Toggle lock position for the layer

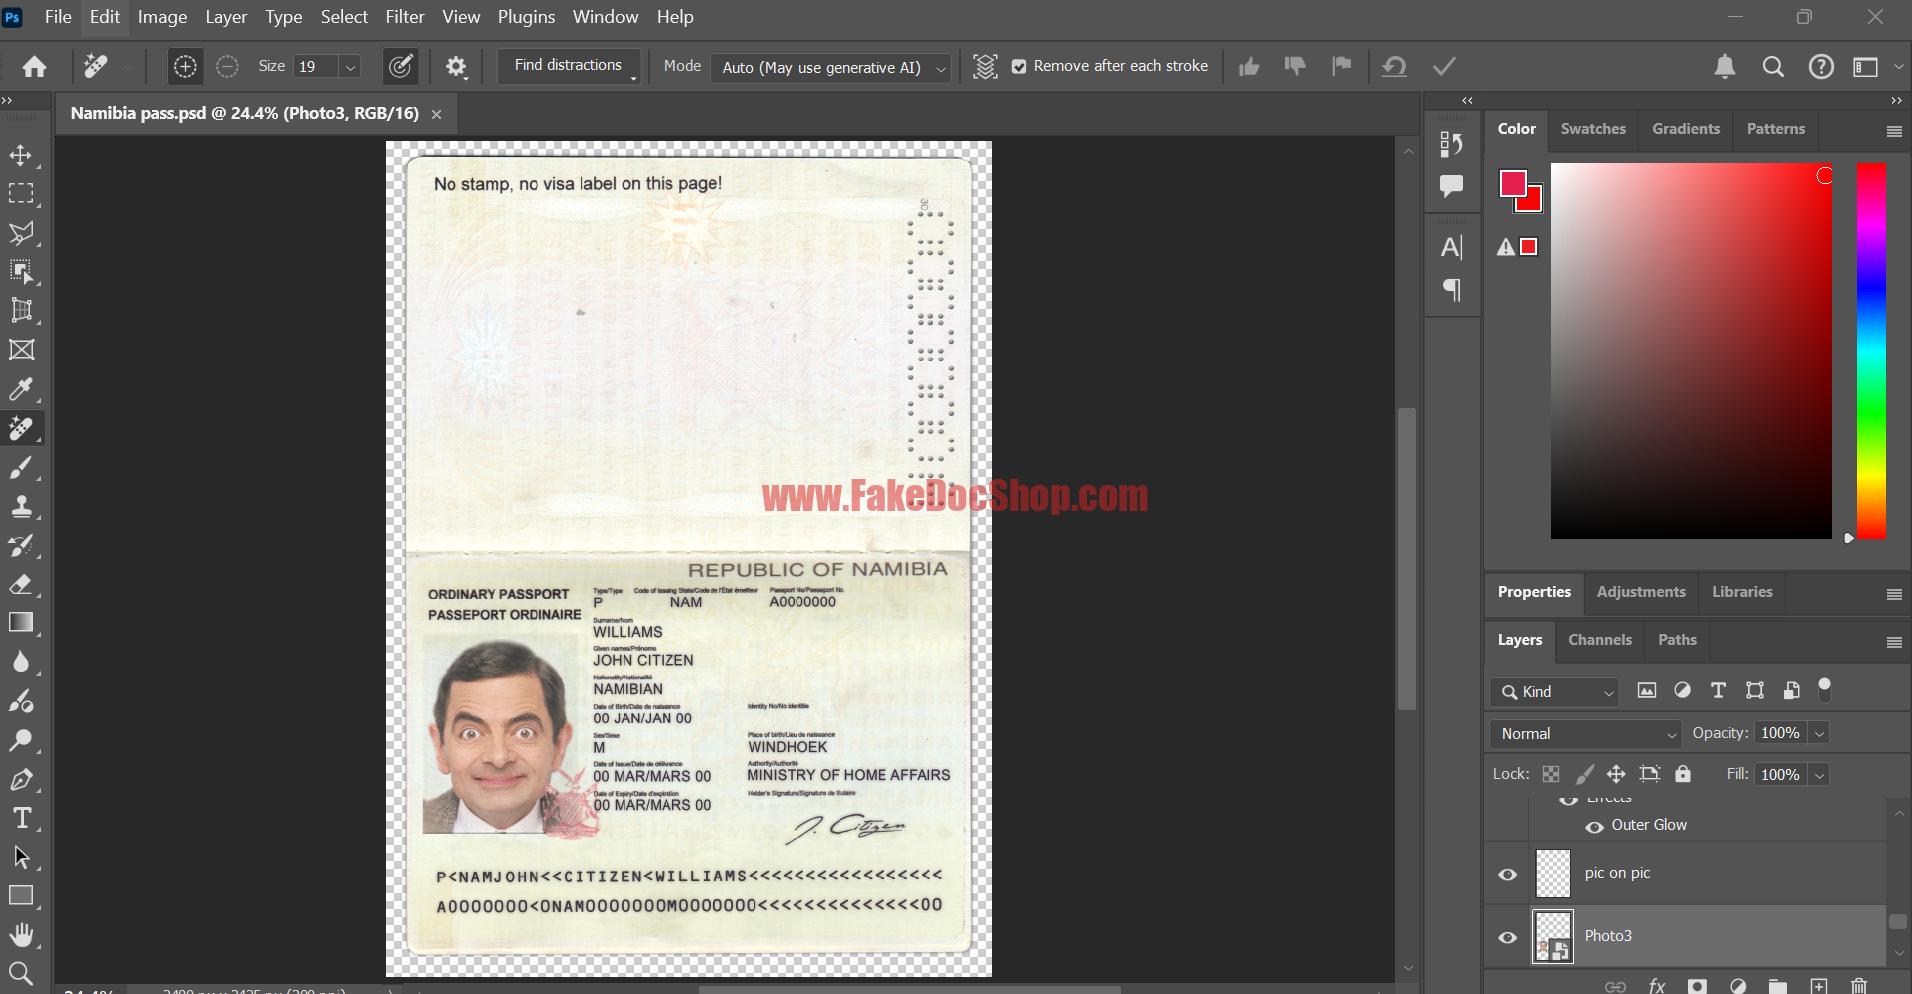(1616, 774)
